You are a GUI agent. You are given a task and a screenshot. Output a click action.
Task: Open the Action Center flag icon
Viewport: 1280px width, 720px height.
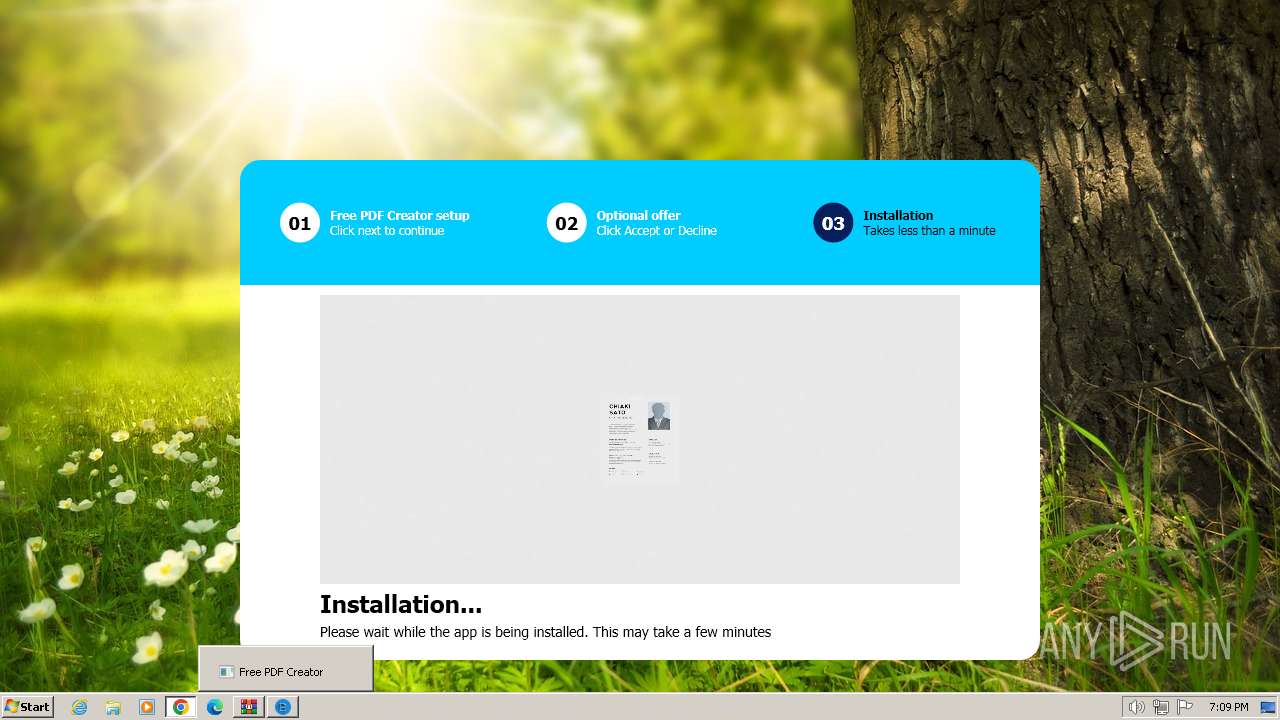pyautogui.click(x=1185, y=707)
